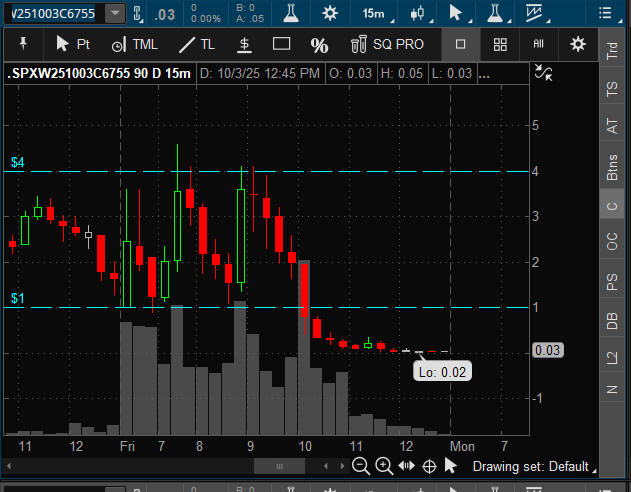Image resolution: width=631 pixels, height=492 pixels.
Task: Select the dollar price level tool
Action: click(244, 44)
